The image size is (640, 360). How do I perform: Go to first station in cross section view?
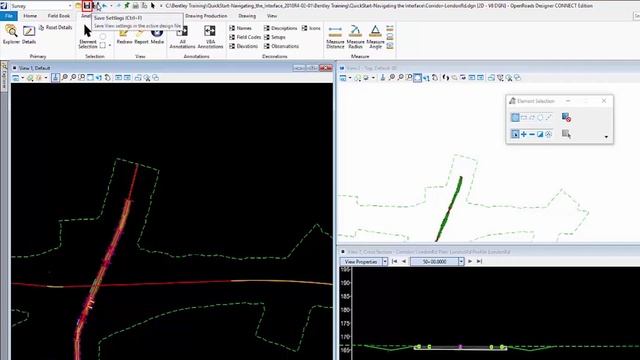tap(394, 262)
